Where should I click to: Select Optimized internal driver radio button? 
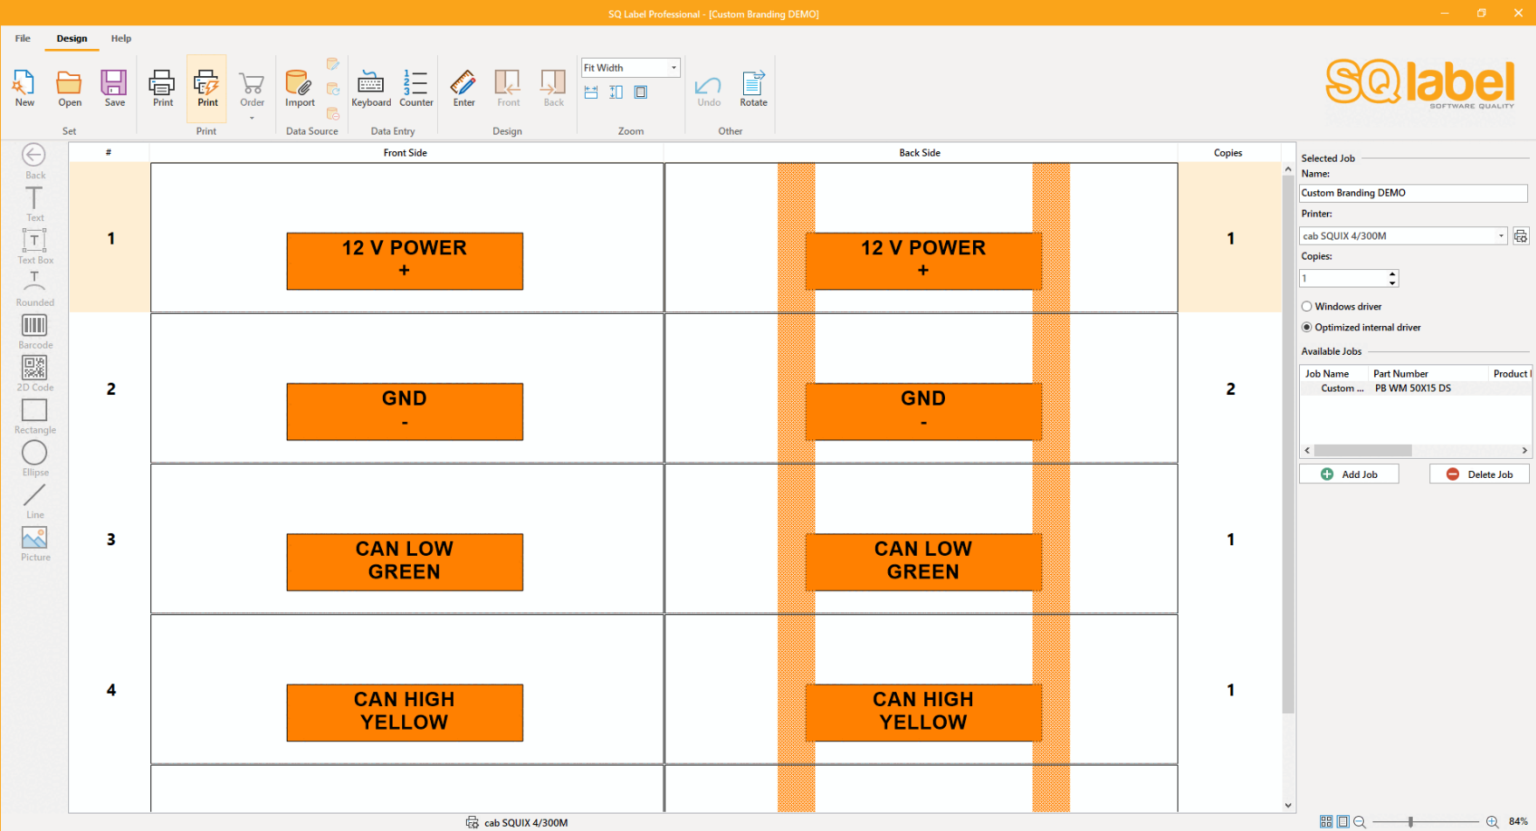[1307, 328]
